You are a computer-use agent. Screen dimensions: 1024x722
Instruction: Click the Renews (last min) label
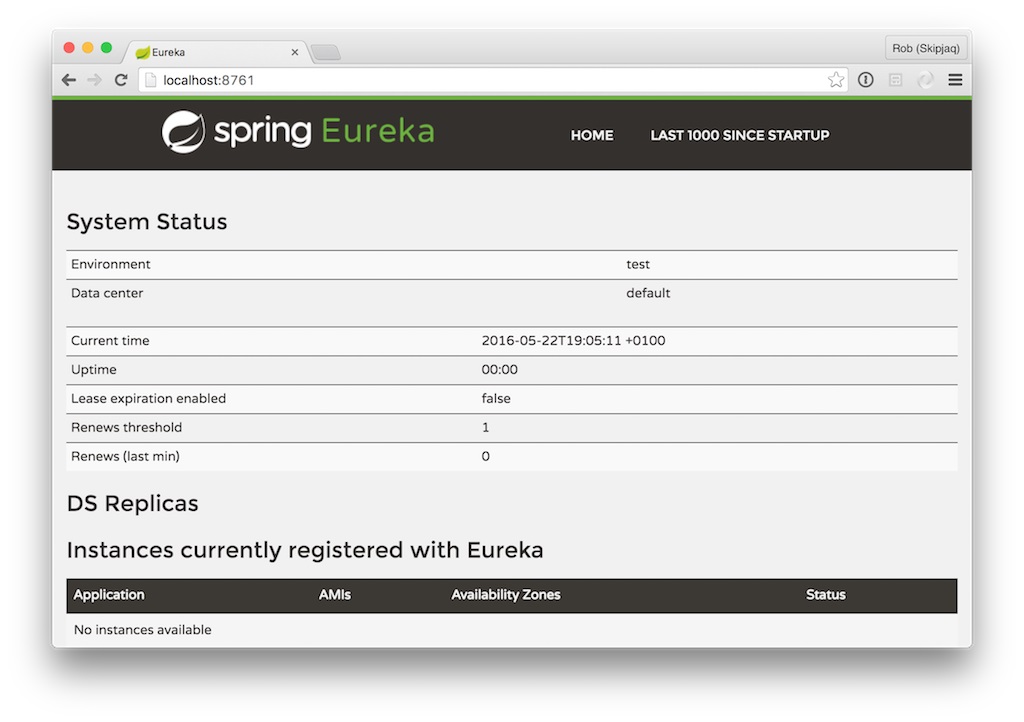point(125,456)
